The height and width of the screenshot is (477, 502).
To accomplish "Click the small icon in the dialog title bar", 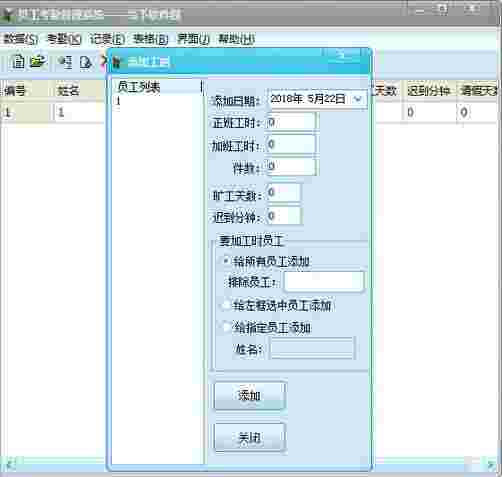I will pyautogui.click(x=116, y=62).
